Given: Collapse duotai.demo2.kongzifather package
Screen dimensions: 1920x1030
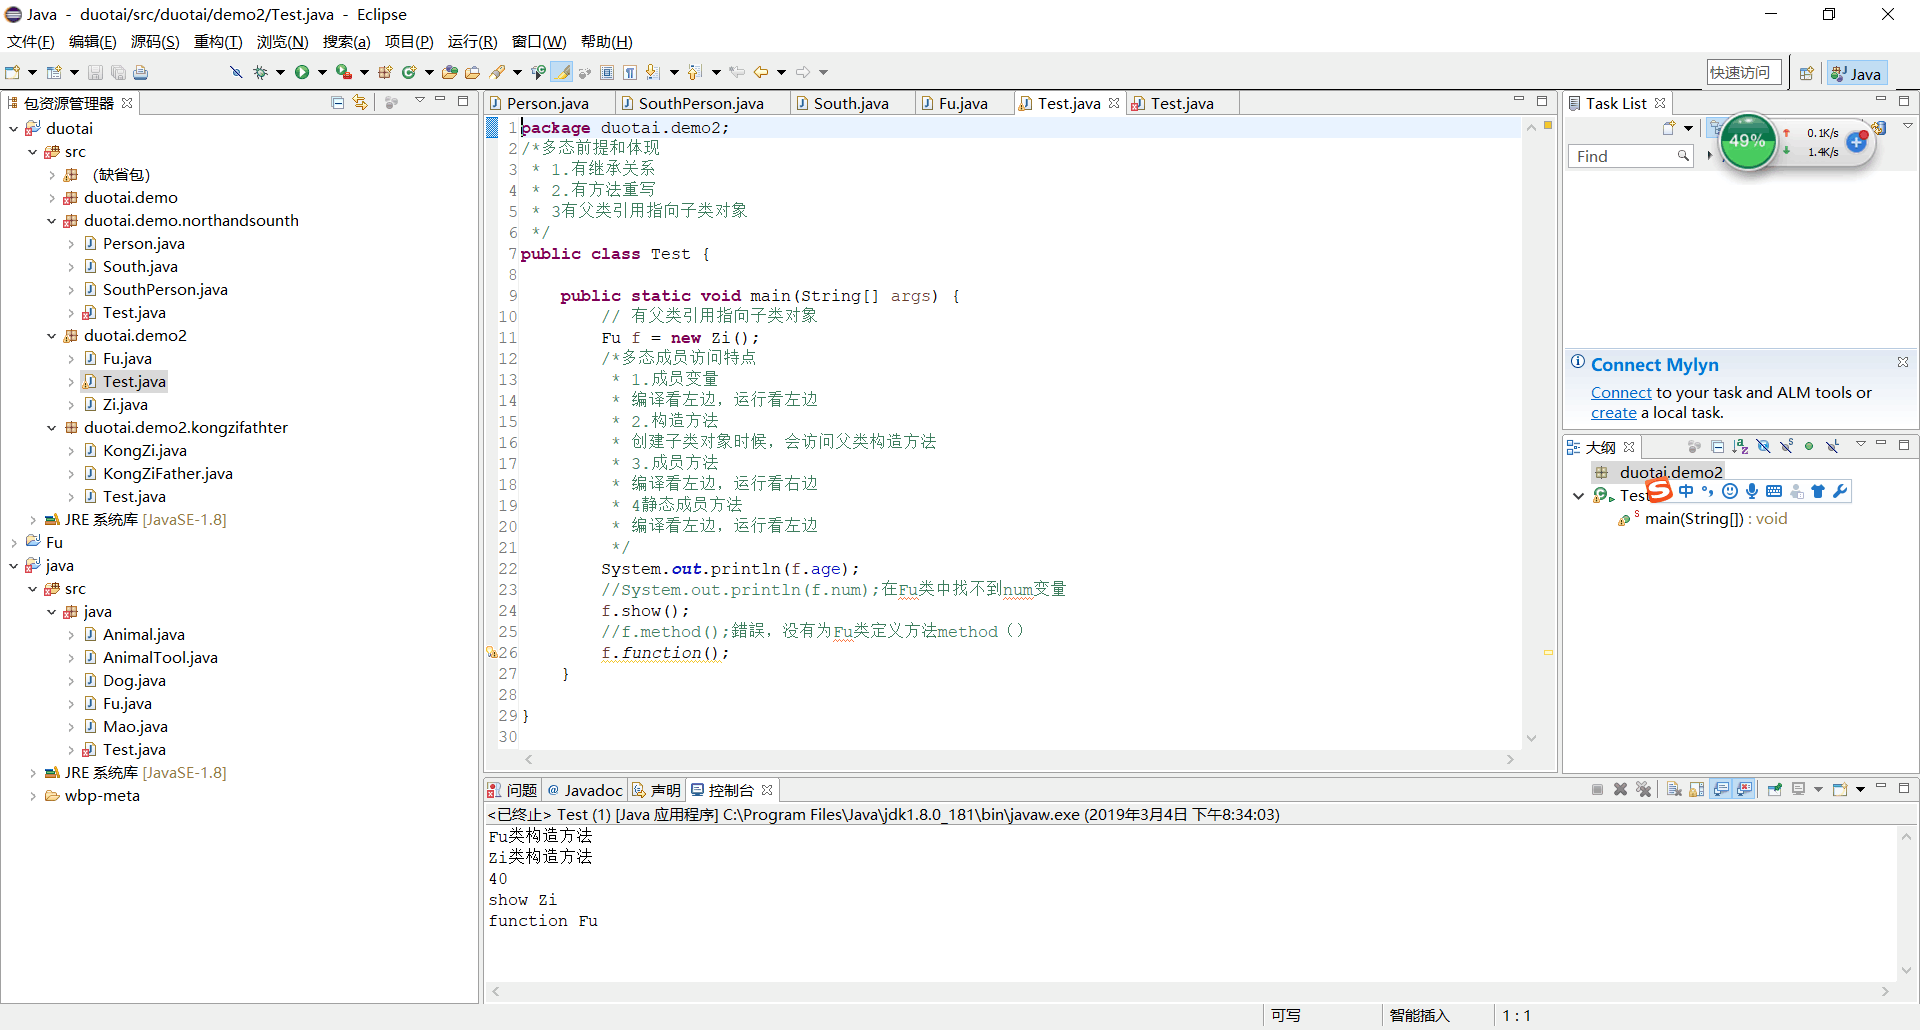Looking at the screenshot, I should [x=51, y=428].
